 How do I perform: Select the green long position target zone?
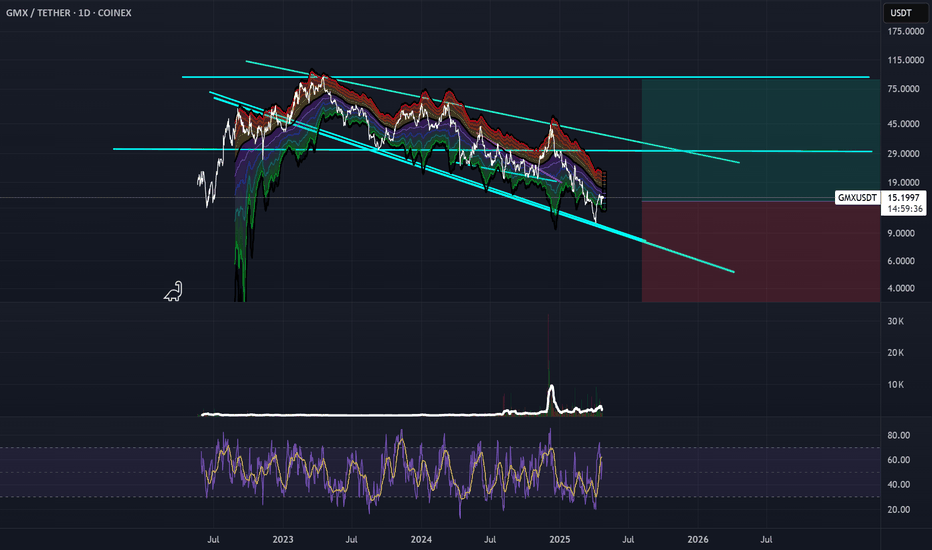click(760, 140)
